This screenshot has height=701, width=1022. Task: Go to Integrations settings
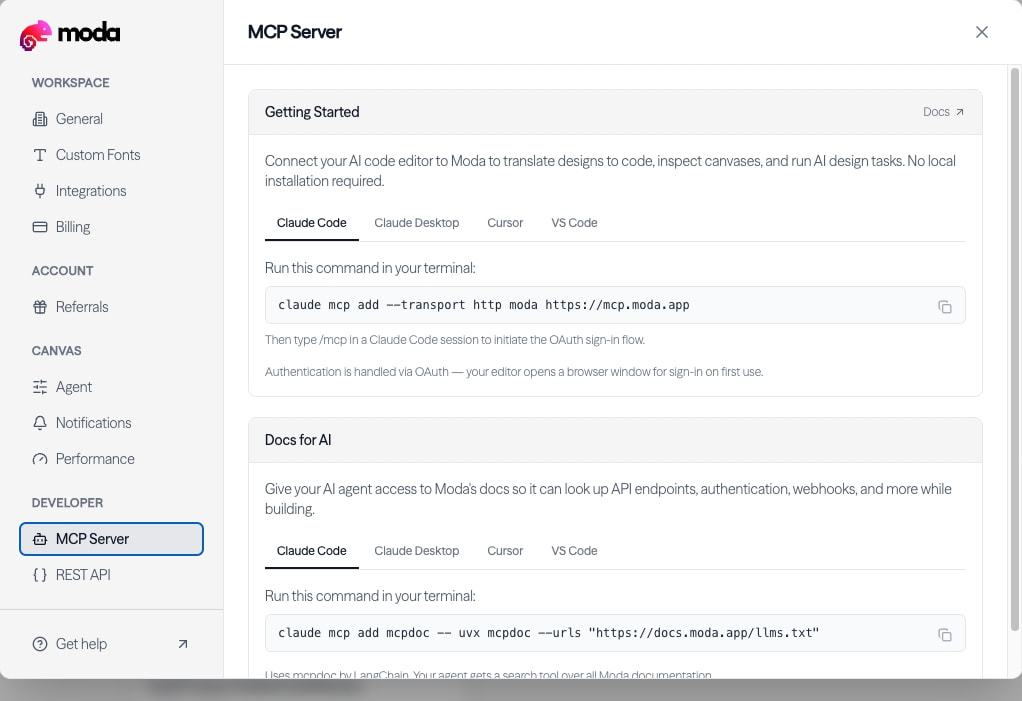click(x=111, y=191)
